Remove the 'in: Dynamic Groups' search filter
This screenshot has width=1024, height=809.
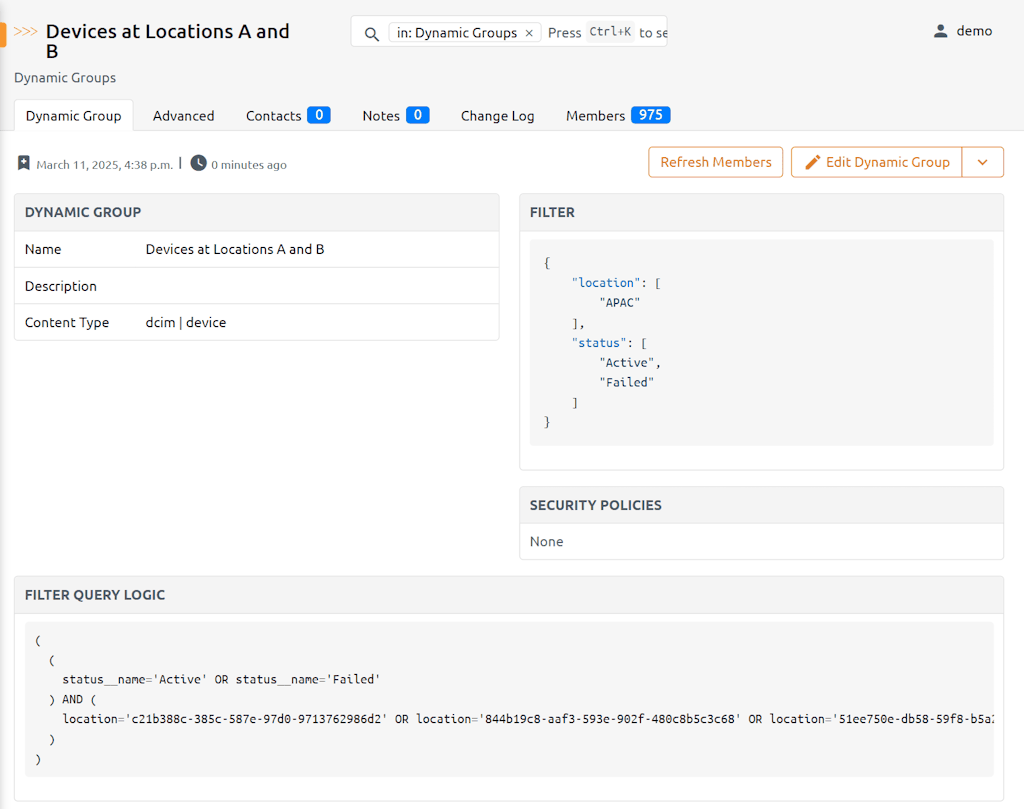[x=529, y=33]
